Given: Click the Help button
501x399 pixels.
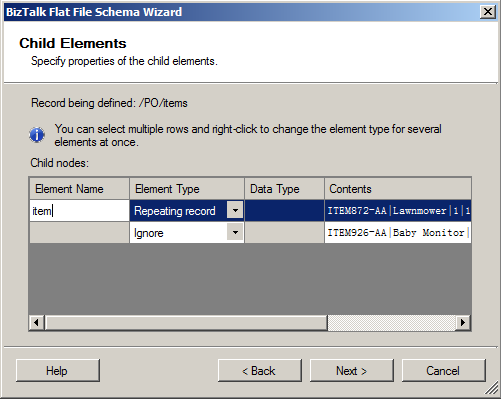Looking at the screenshot, I should click(x=58, y=371).
